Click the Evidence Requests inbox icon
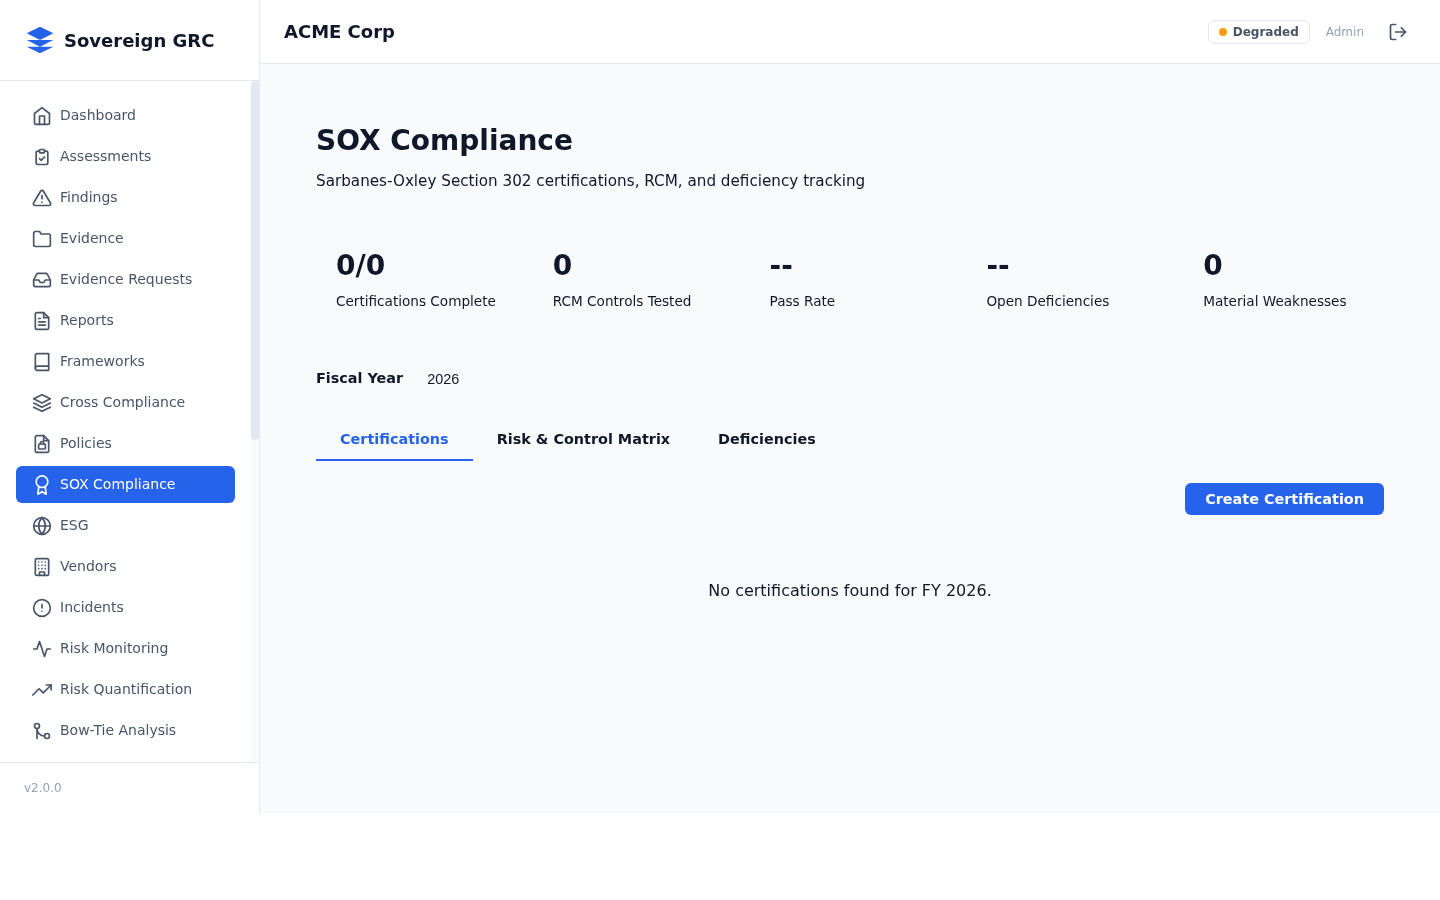The image size is (1440, 900). pos(42,279)
